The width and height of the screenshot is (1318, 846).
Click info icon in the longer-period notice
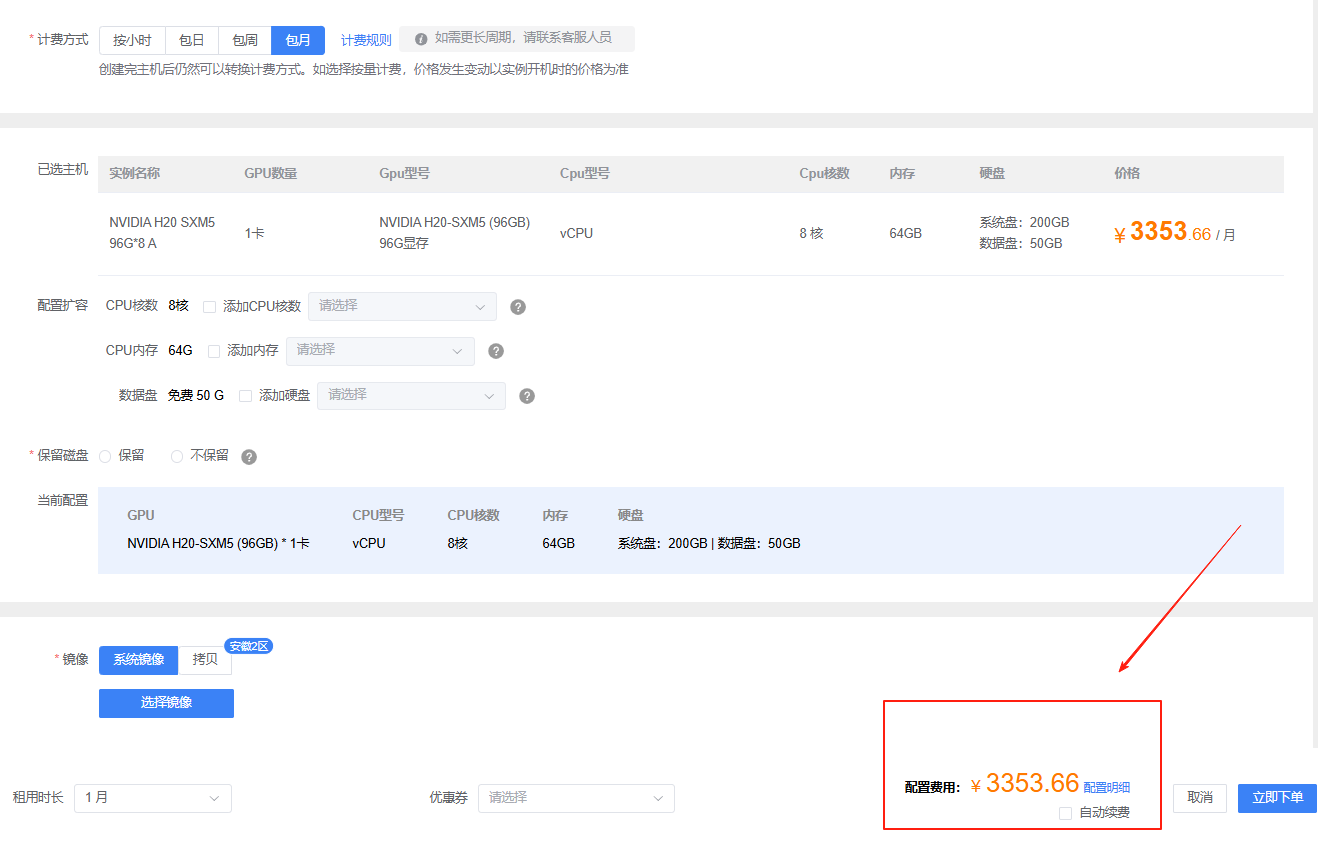[421, 39]
